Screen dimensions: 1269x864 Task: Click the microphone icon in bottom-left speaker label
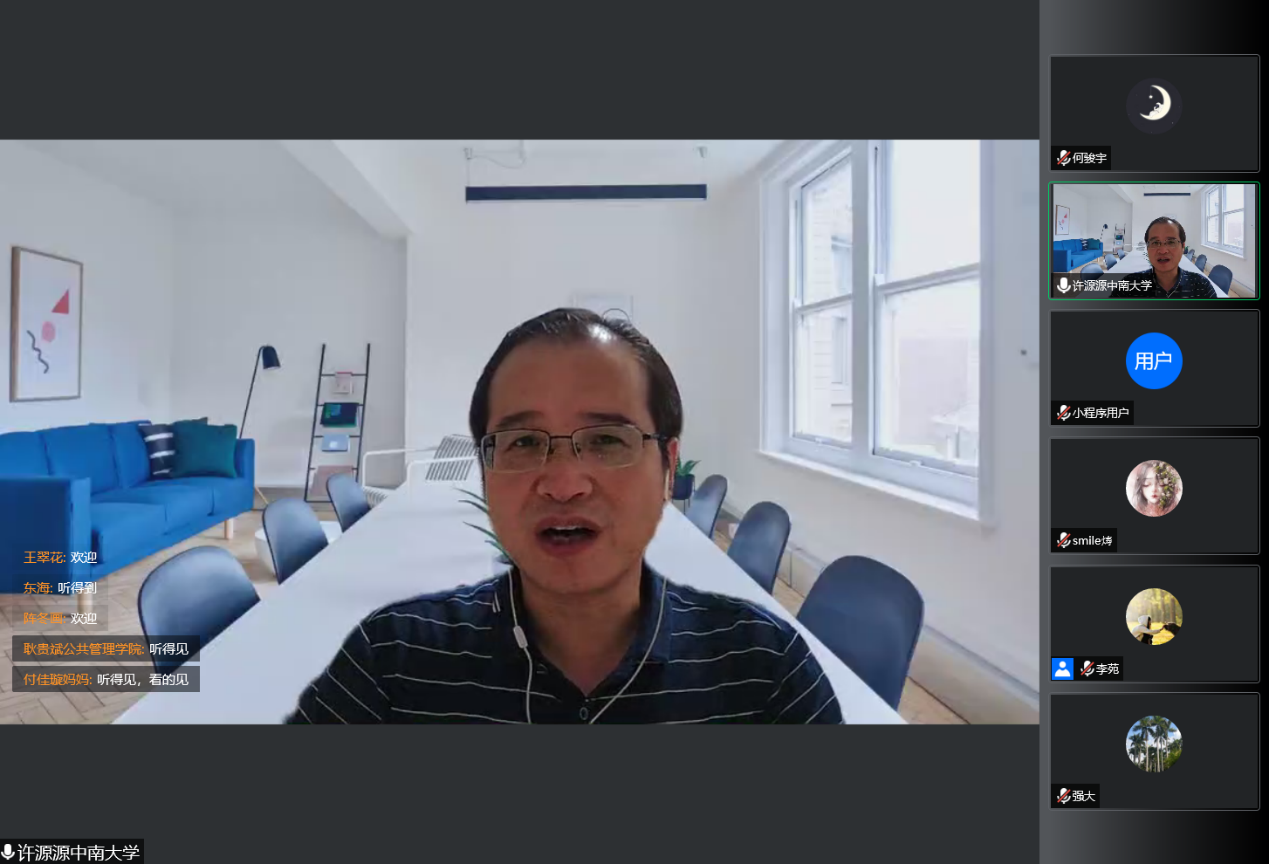coord(8,853)
